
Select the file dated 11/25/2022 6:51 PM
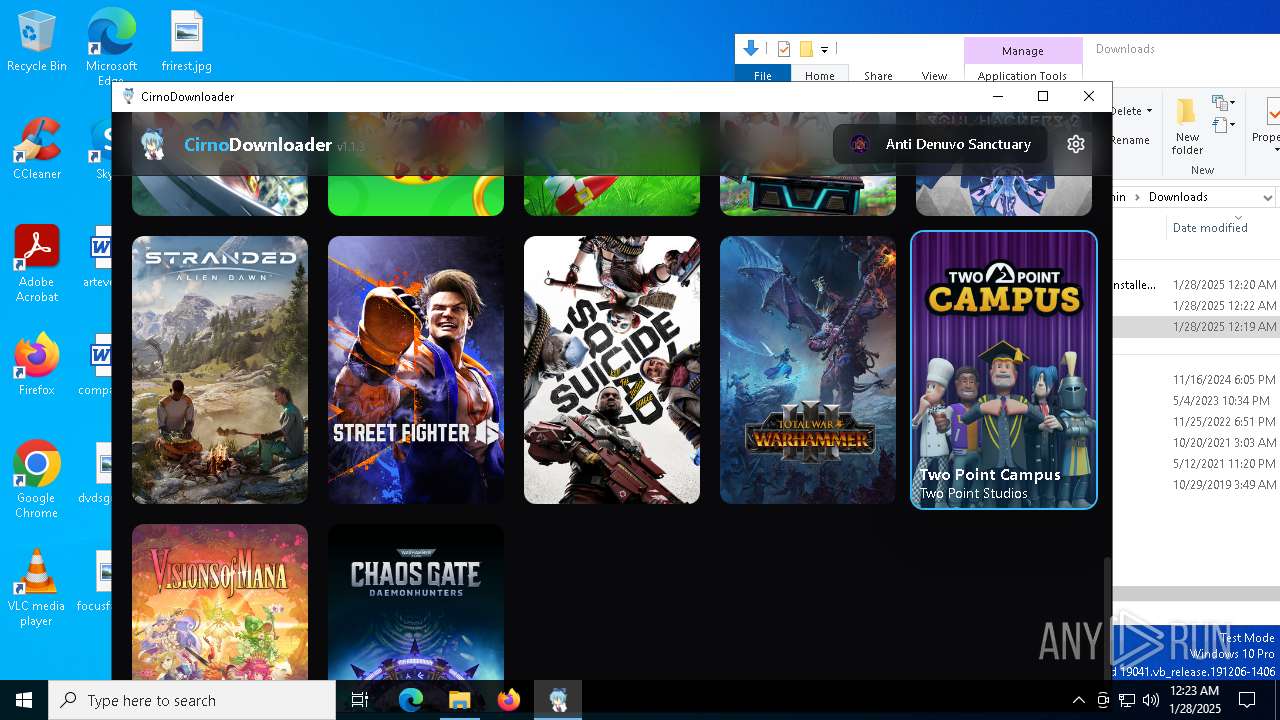(1195, 422)
